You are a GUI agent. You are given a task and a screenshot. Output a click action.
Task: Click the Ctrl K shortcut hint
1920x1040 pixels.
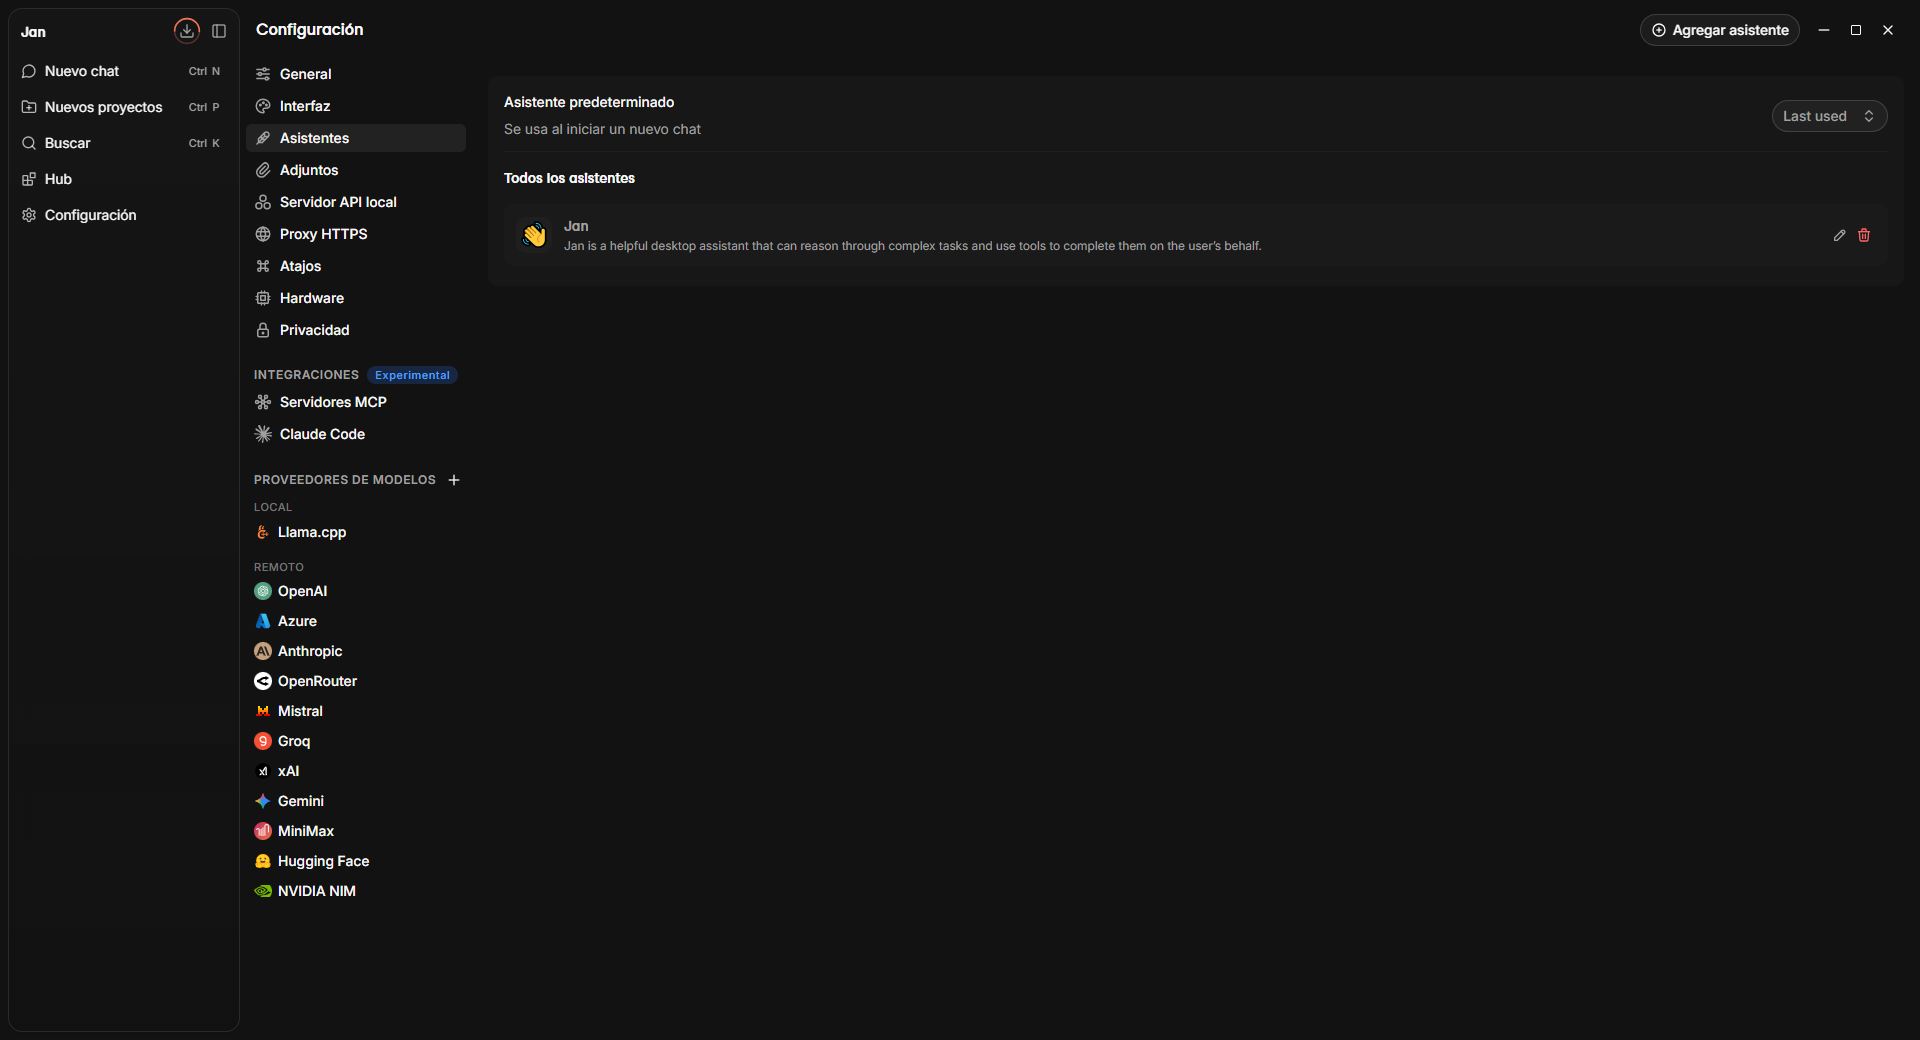pos(204,143)
